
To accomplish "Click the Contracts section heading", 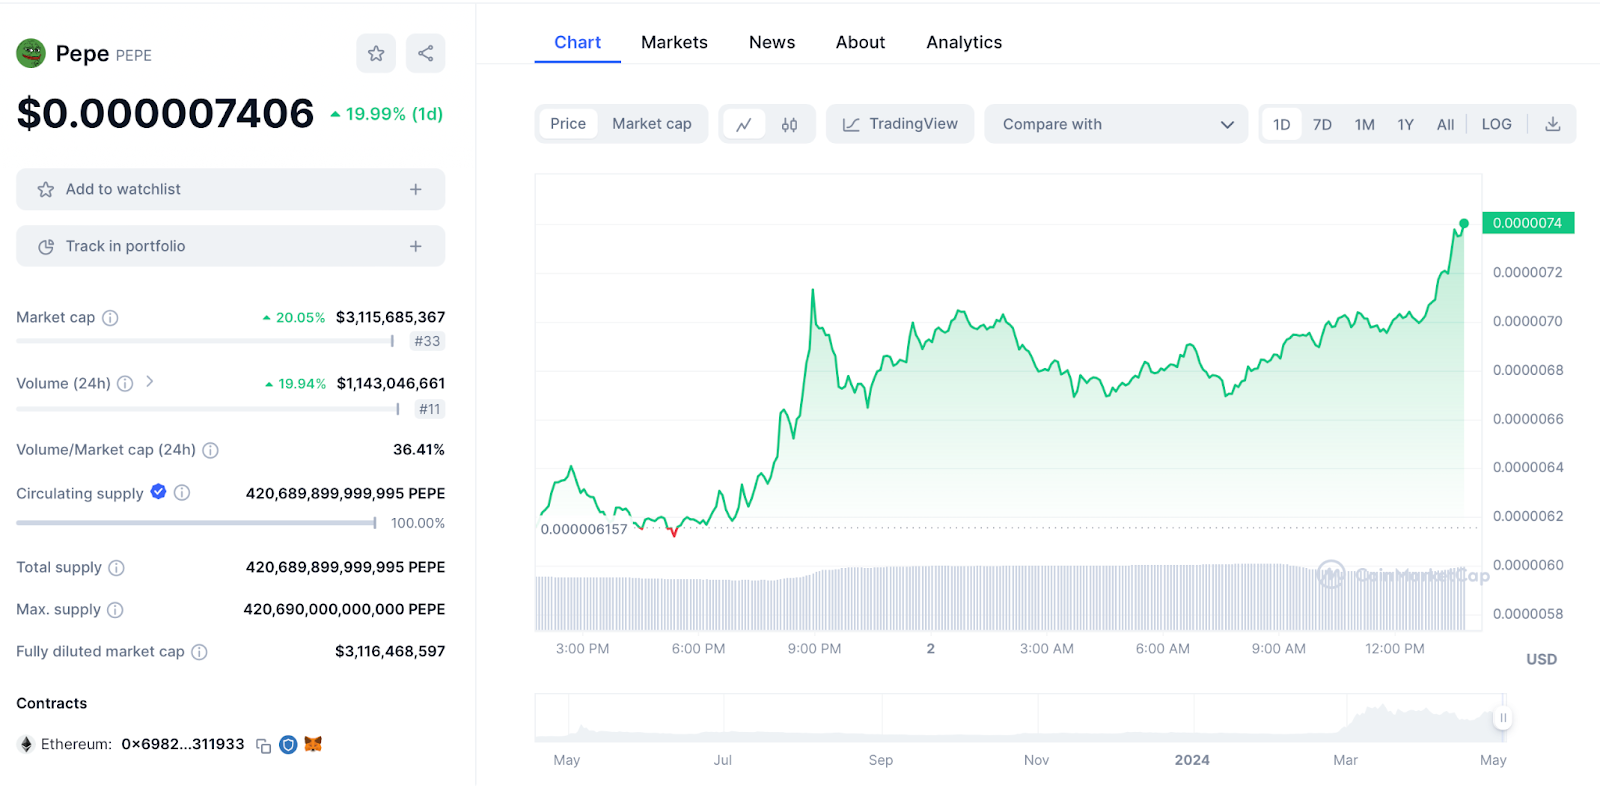I will 52,703.
